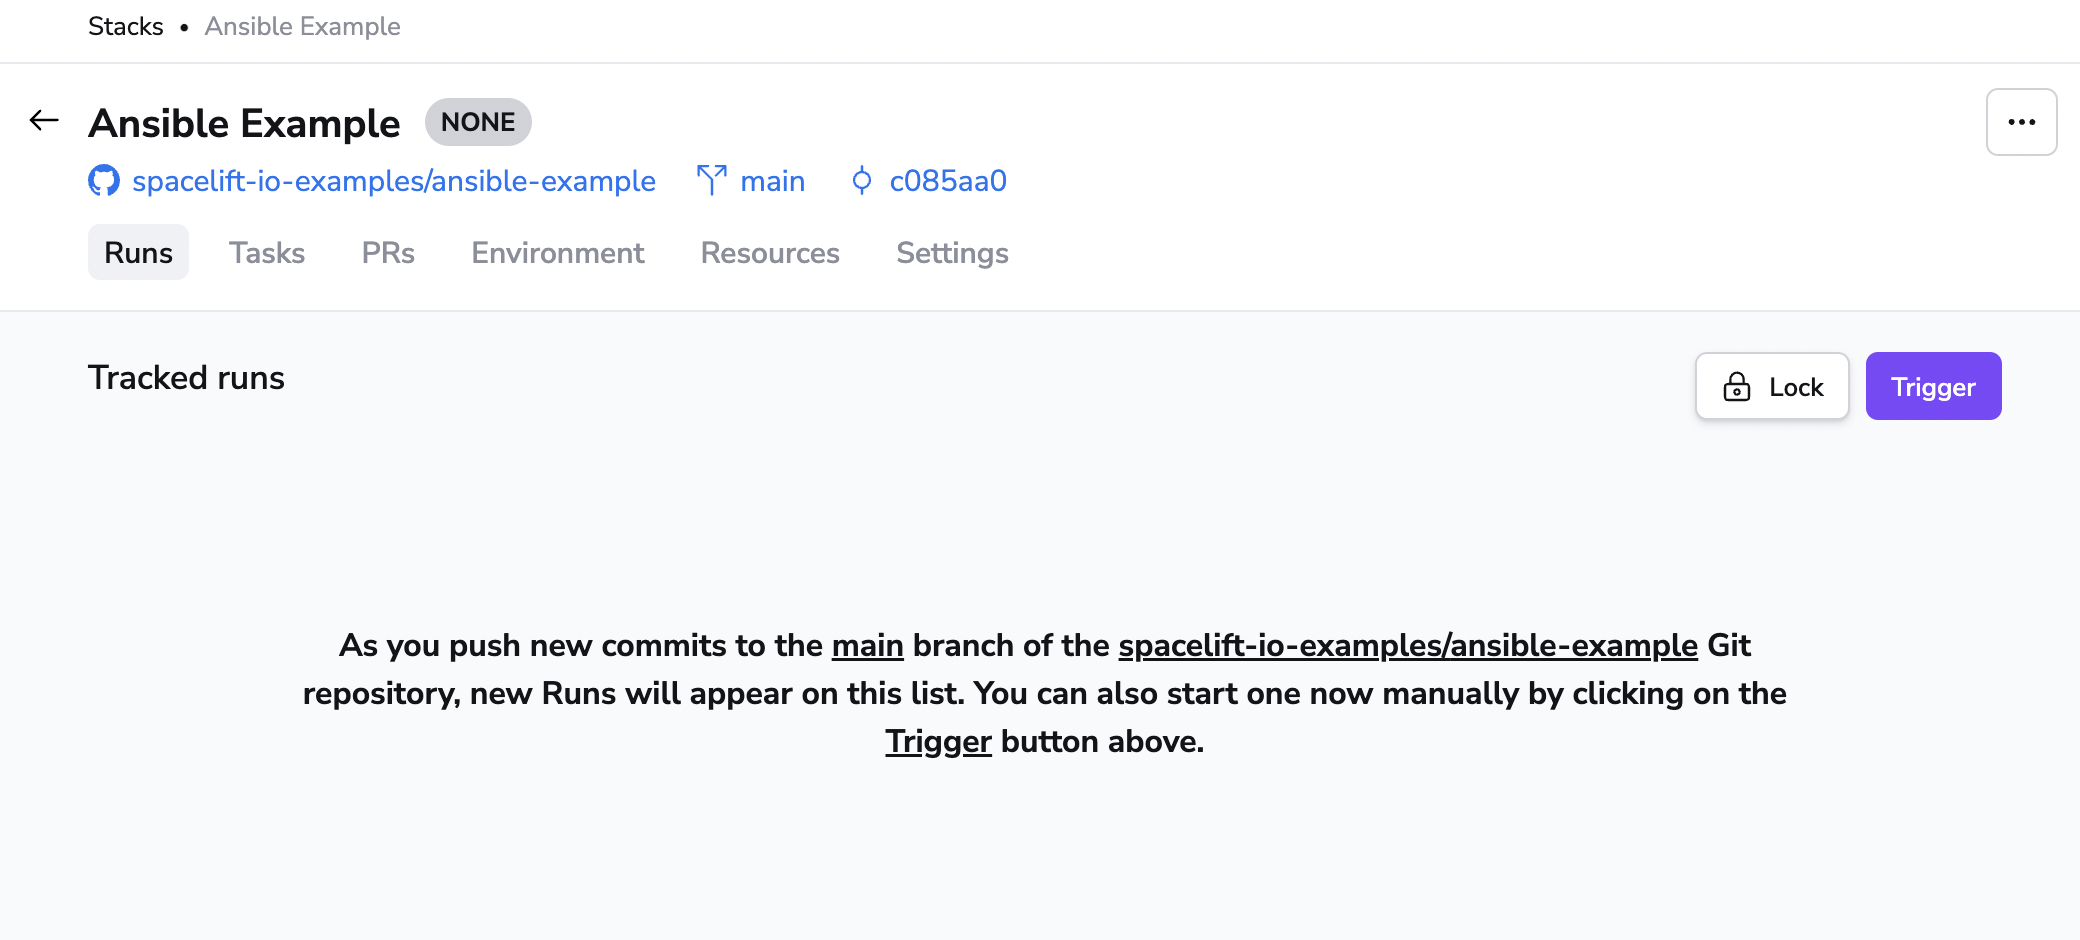This screenshot has height=940, width=2080.
Task: Open the Settings tab
Action: pyautogui.click(x=952, y=253)
